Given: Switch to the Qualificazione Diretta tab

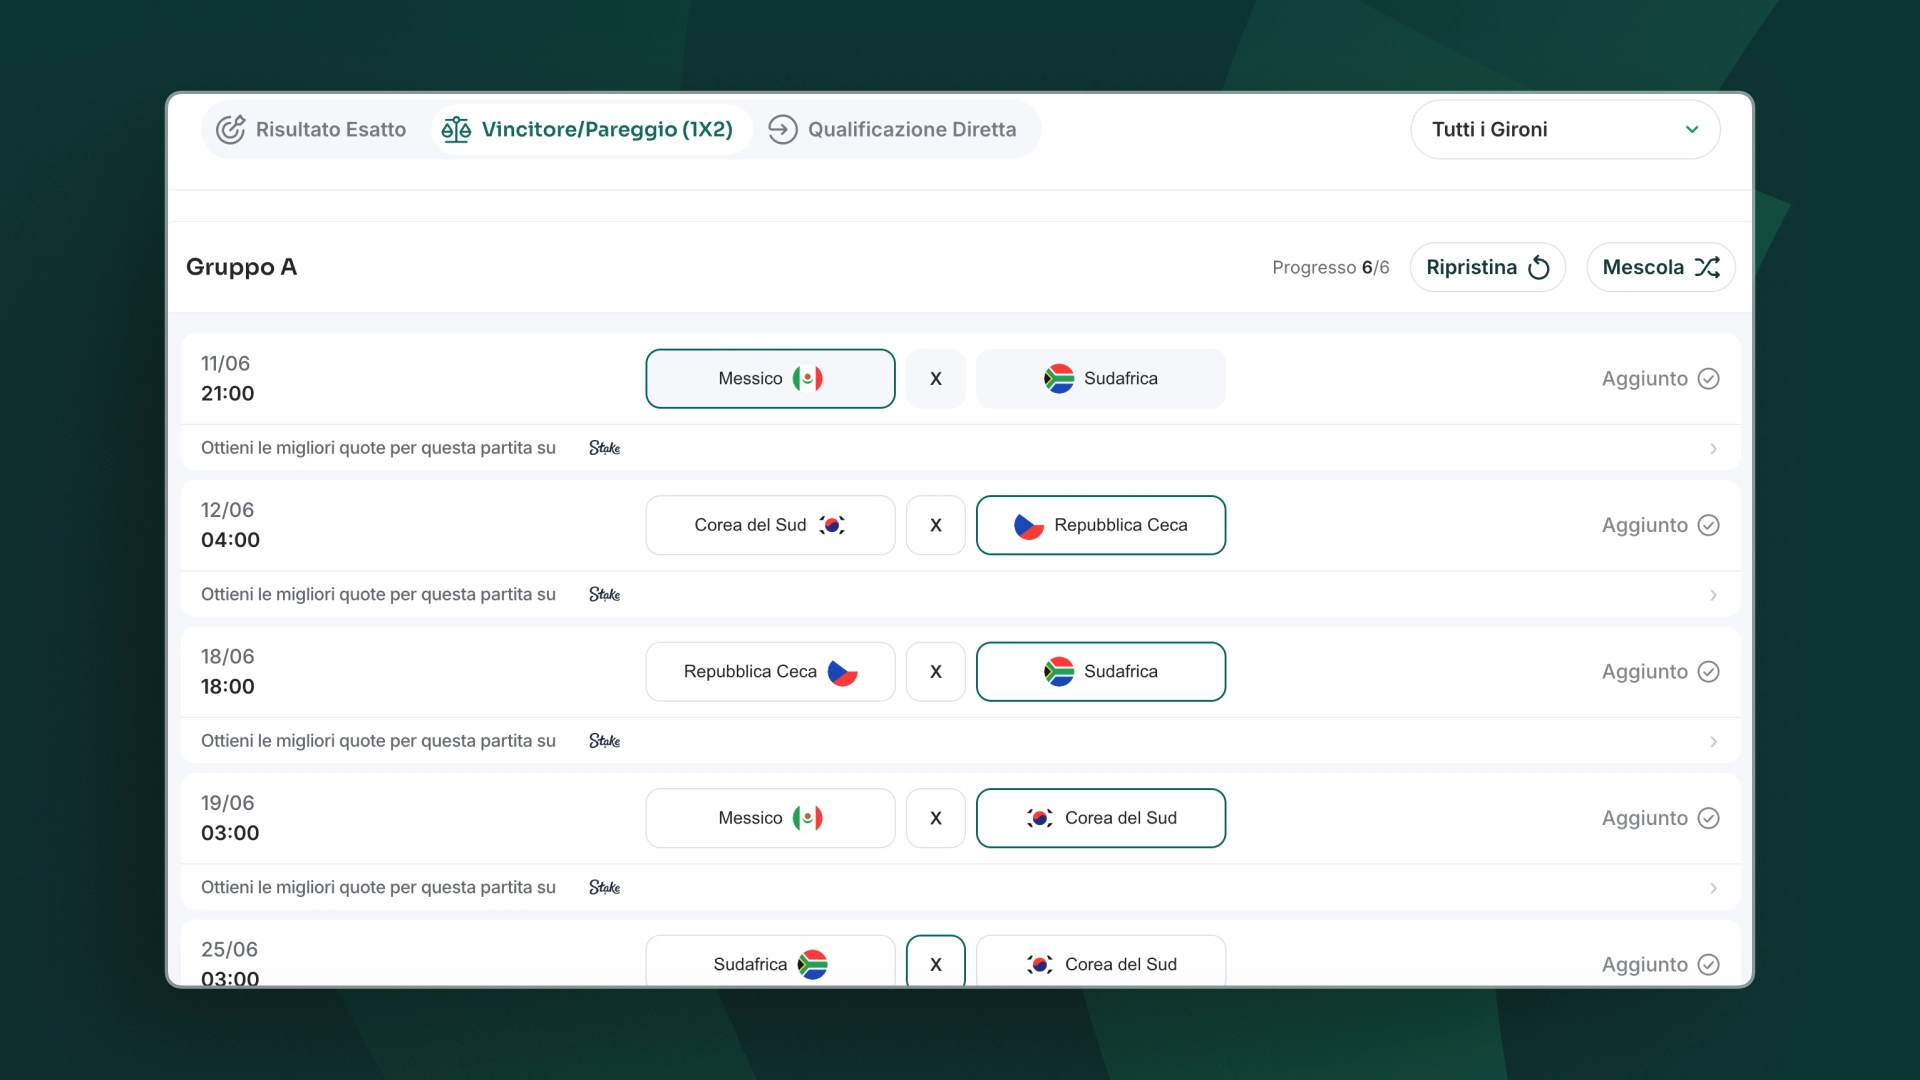Looking at the screenshot, I should 892,129.
